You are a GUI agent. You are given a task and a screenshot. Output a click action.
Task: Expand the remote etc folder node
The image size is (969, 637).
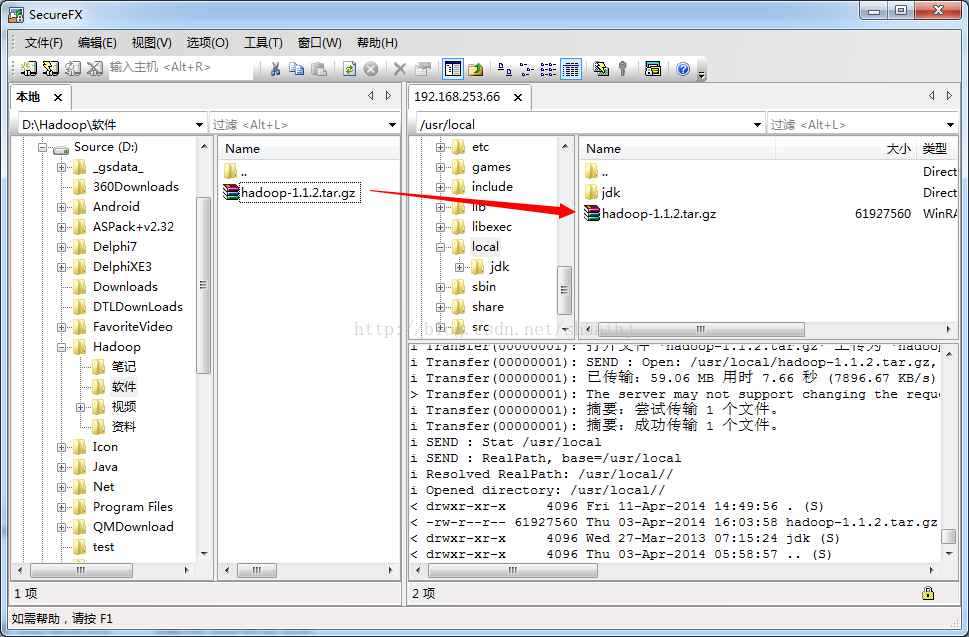(x=440, y=147)
